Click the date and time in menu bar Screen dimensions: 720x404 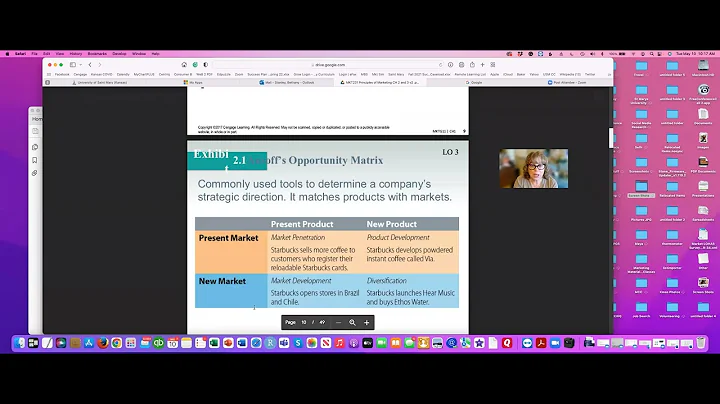695,54
